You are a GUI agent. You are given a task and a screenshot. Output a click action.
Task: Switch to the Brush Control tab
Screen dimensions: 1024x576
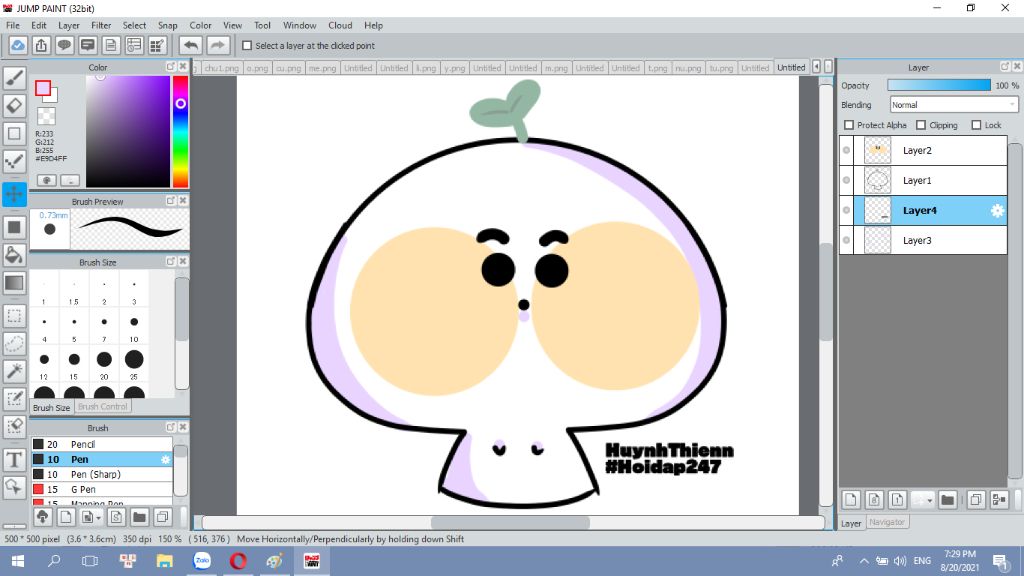point(103,406)
